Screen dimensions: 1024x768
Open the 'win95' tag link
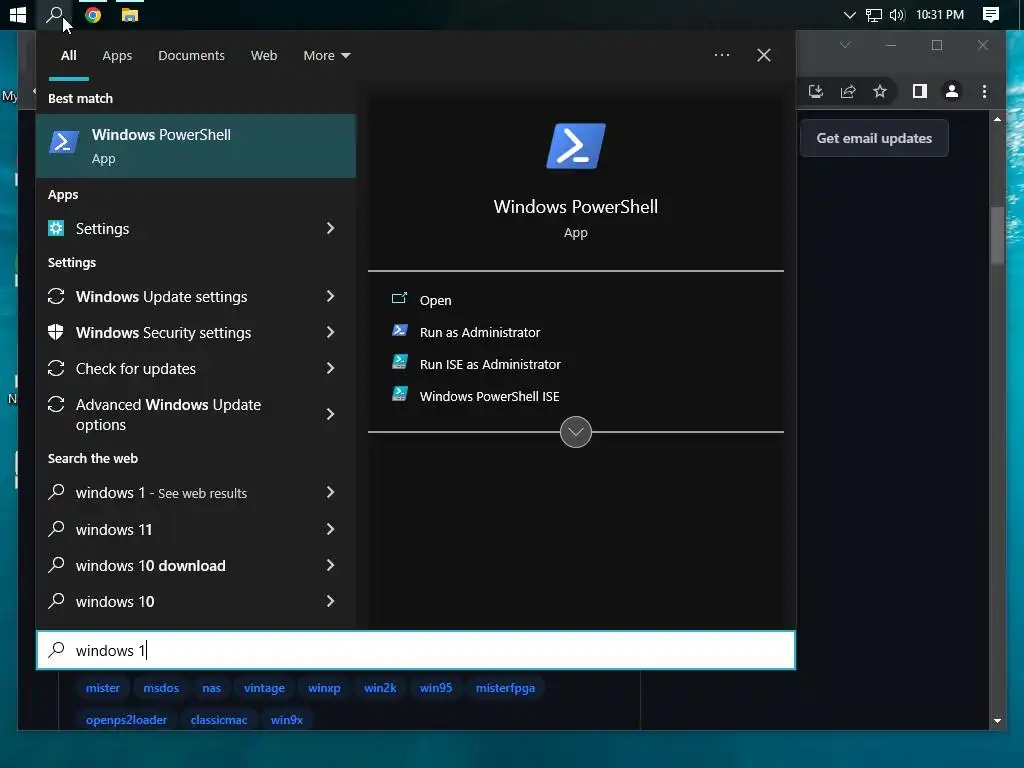436,688
